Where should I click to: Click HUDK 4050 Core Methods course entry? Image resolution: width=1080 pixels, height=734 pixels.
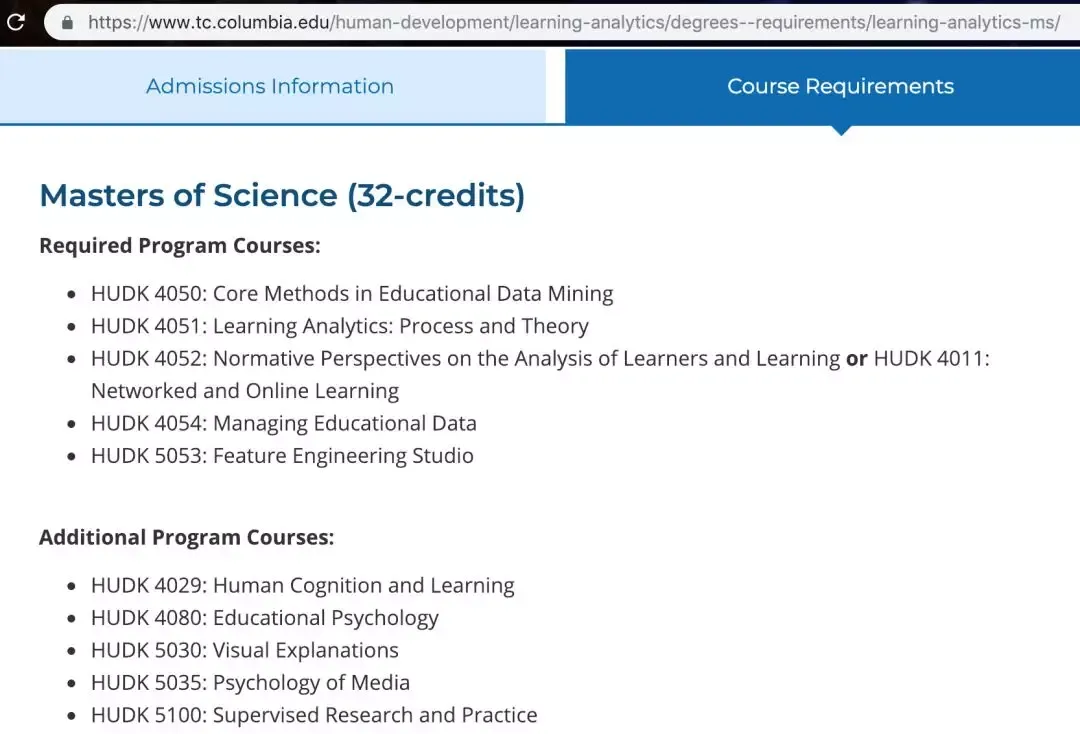click(352, 294)
